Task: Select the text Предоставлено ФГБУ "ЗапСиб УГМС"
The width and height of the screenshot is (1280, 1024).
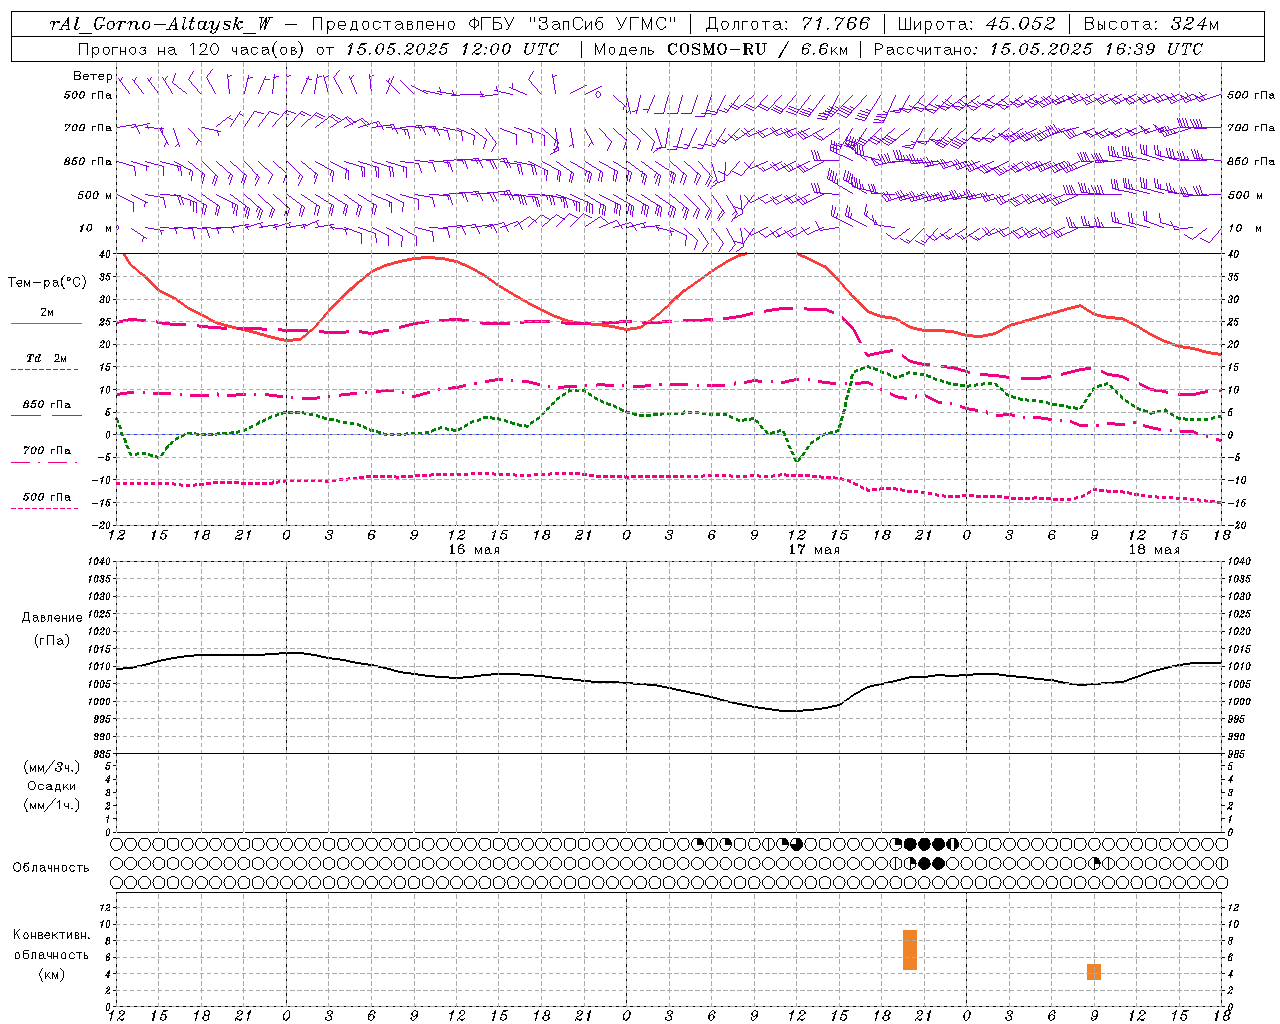Action: [x=494, y=24]
